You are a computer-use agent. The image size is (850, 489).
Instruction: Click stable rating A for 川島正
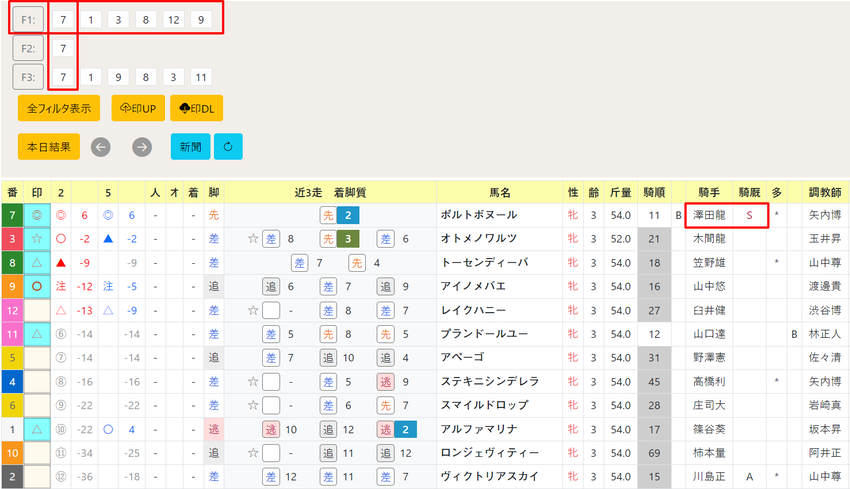tap(750, 477)
